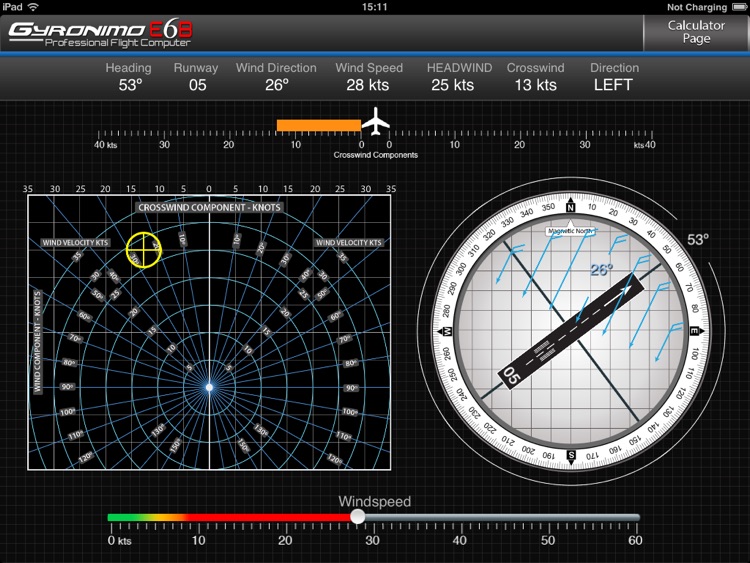Click the Heading label
Screen dimensions: 750x563
pos(128,68)
